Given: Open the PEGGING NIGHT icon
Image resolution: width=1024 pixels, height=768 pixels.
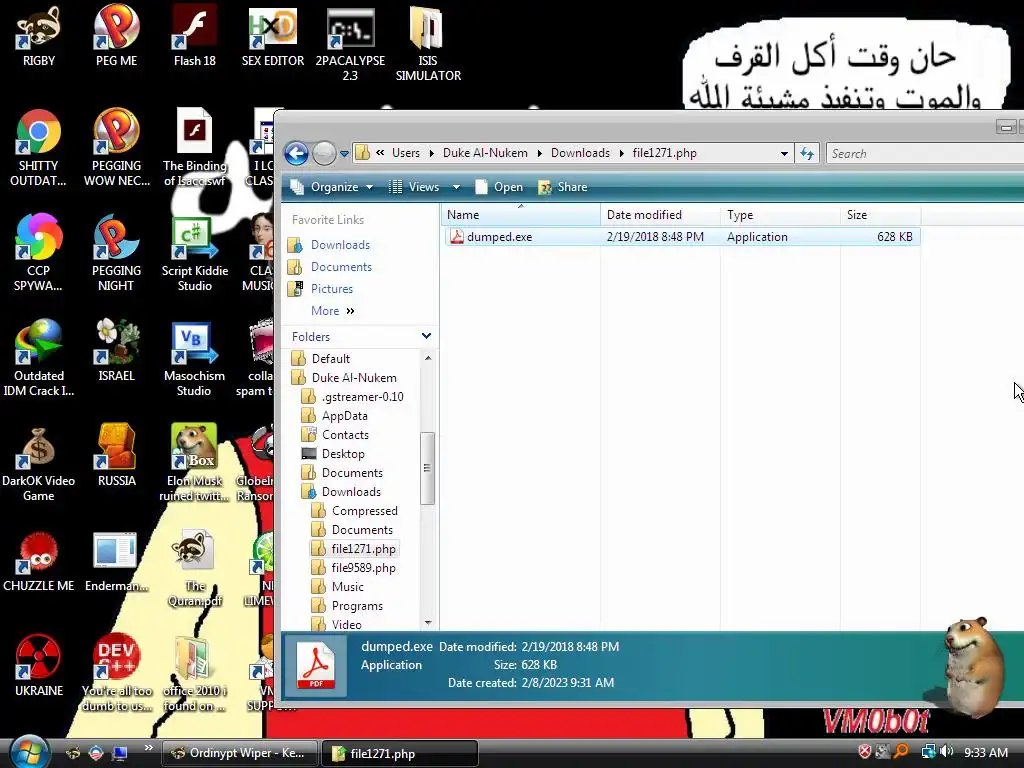Looking at the screenshot, I should tap(116, 252).
